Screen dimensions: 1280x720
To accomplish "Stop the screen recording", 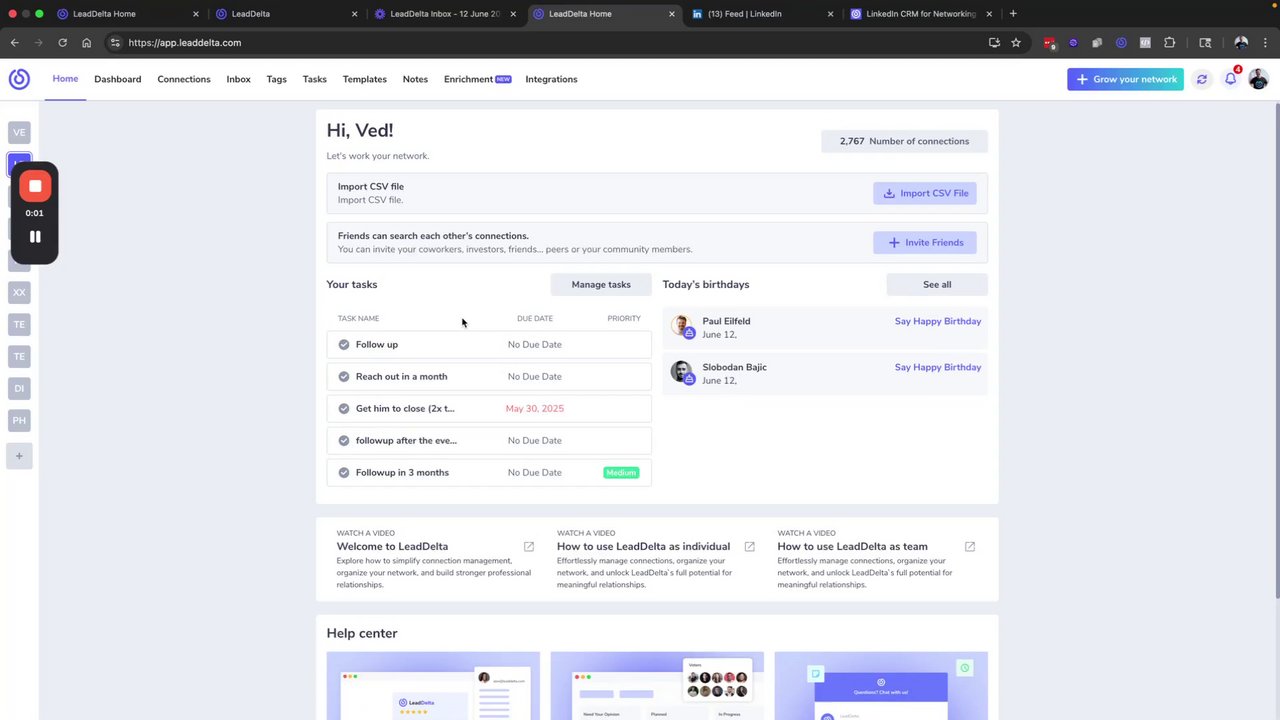I will [35, 186].
